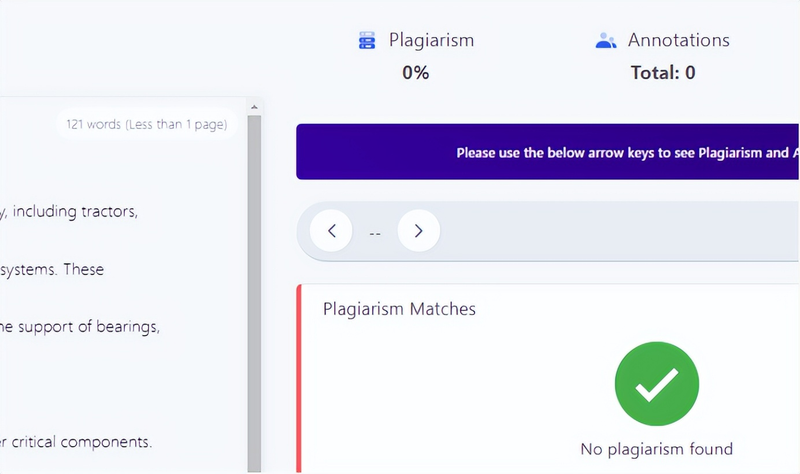Go to previous match with left arrow
The width and height of the screenshot is (800, 474).
(x=331, y=231)
